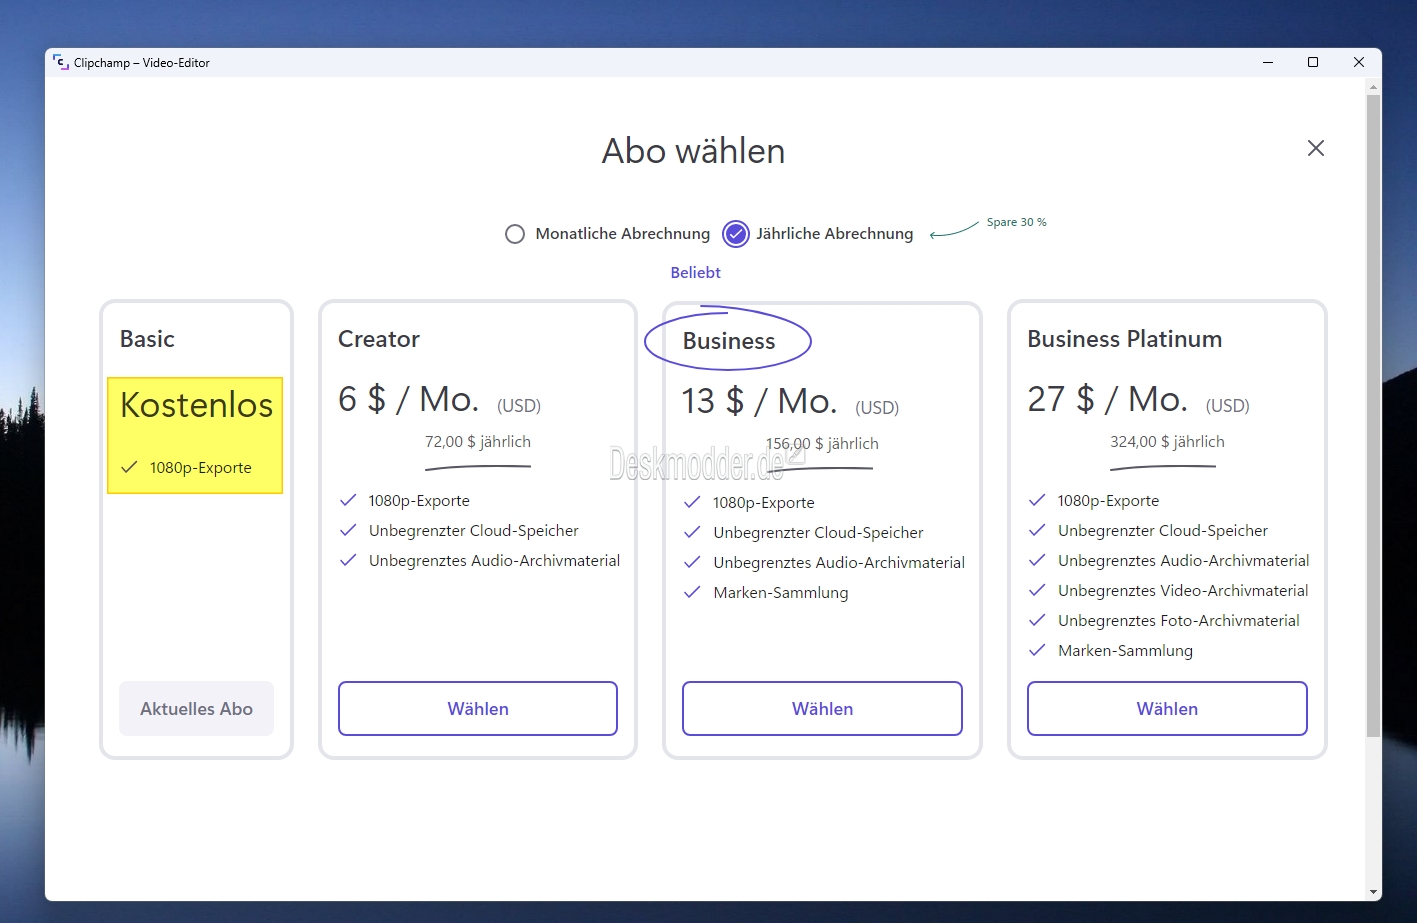Screen dimensions: 1417x923
Task: Click the 13 $ / Mo. price
Action: pyautogui.click(x=759, y=401)
